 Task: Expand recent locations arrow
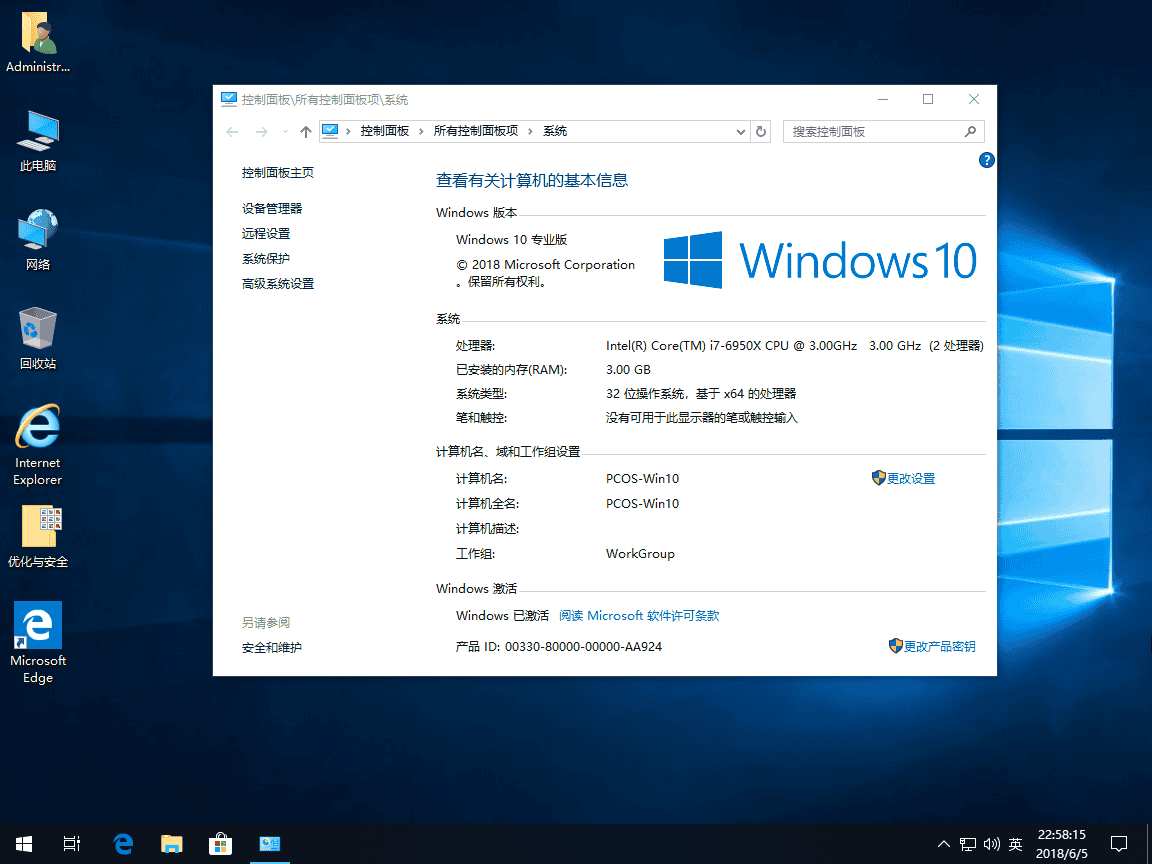point(285,132)
